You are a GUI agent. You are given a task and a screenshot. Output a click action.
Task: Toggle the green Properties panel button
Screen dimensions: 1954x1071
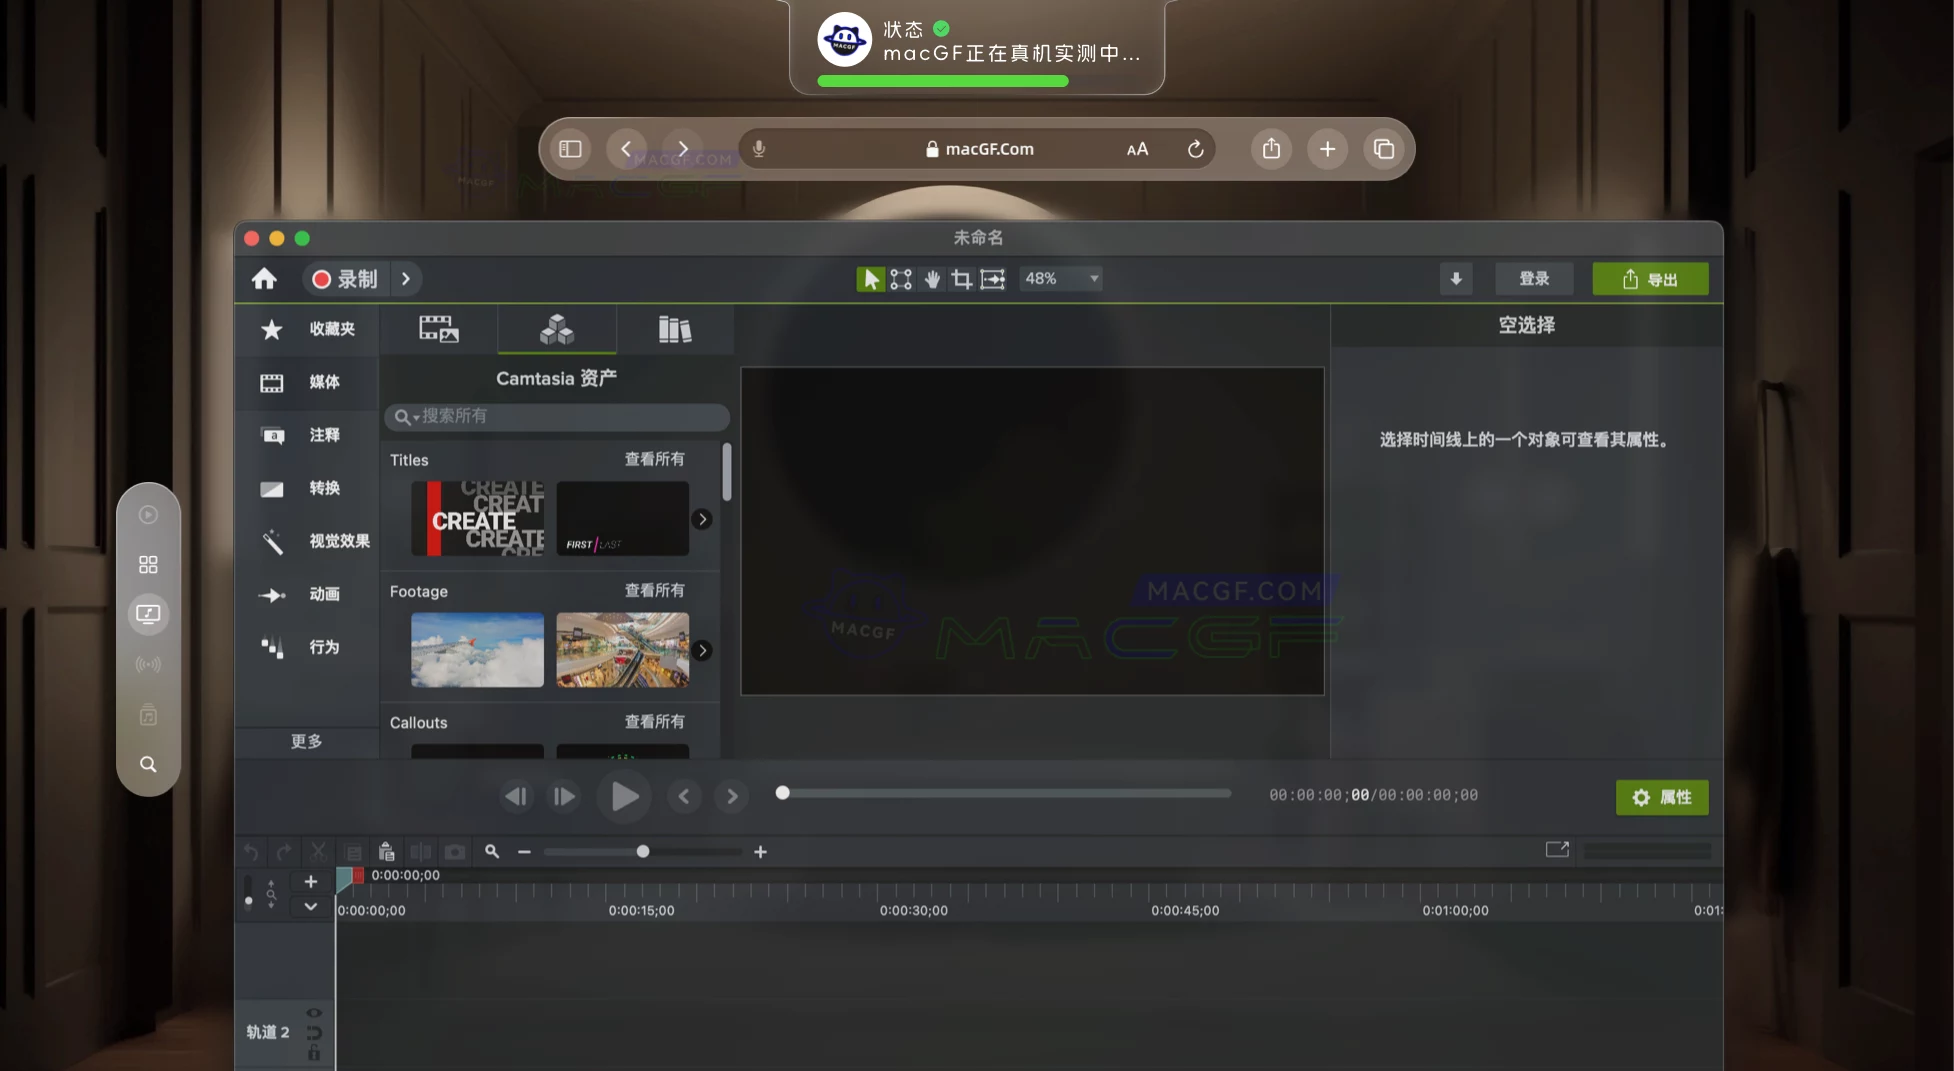pyautogui.click(x=1662, y=797)
